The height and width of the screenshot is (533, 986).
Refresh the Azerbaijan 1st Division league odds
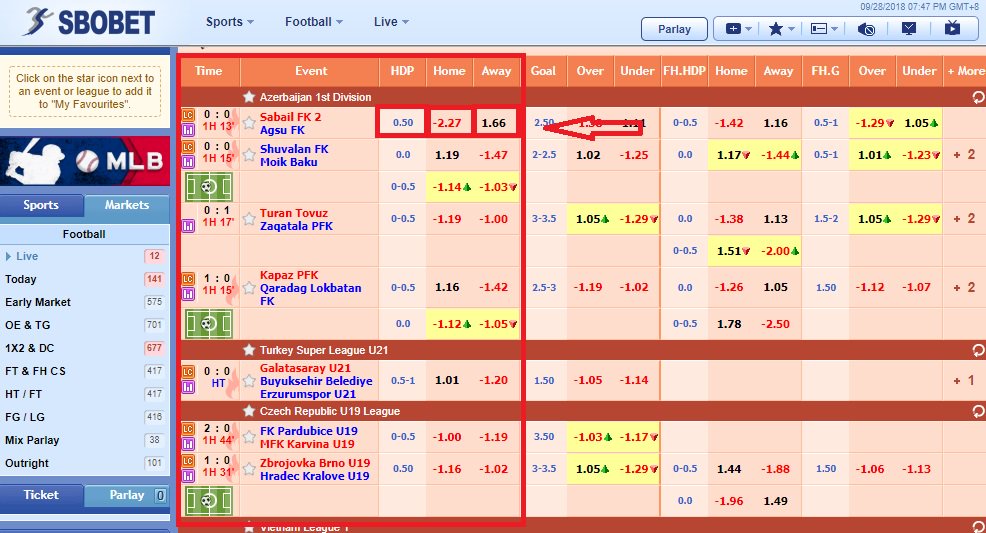pos(978,97)
